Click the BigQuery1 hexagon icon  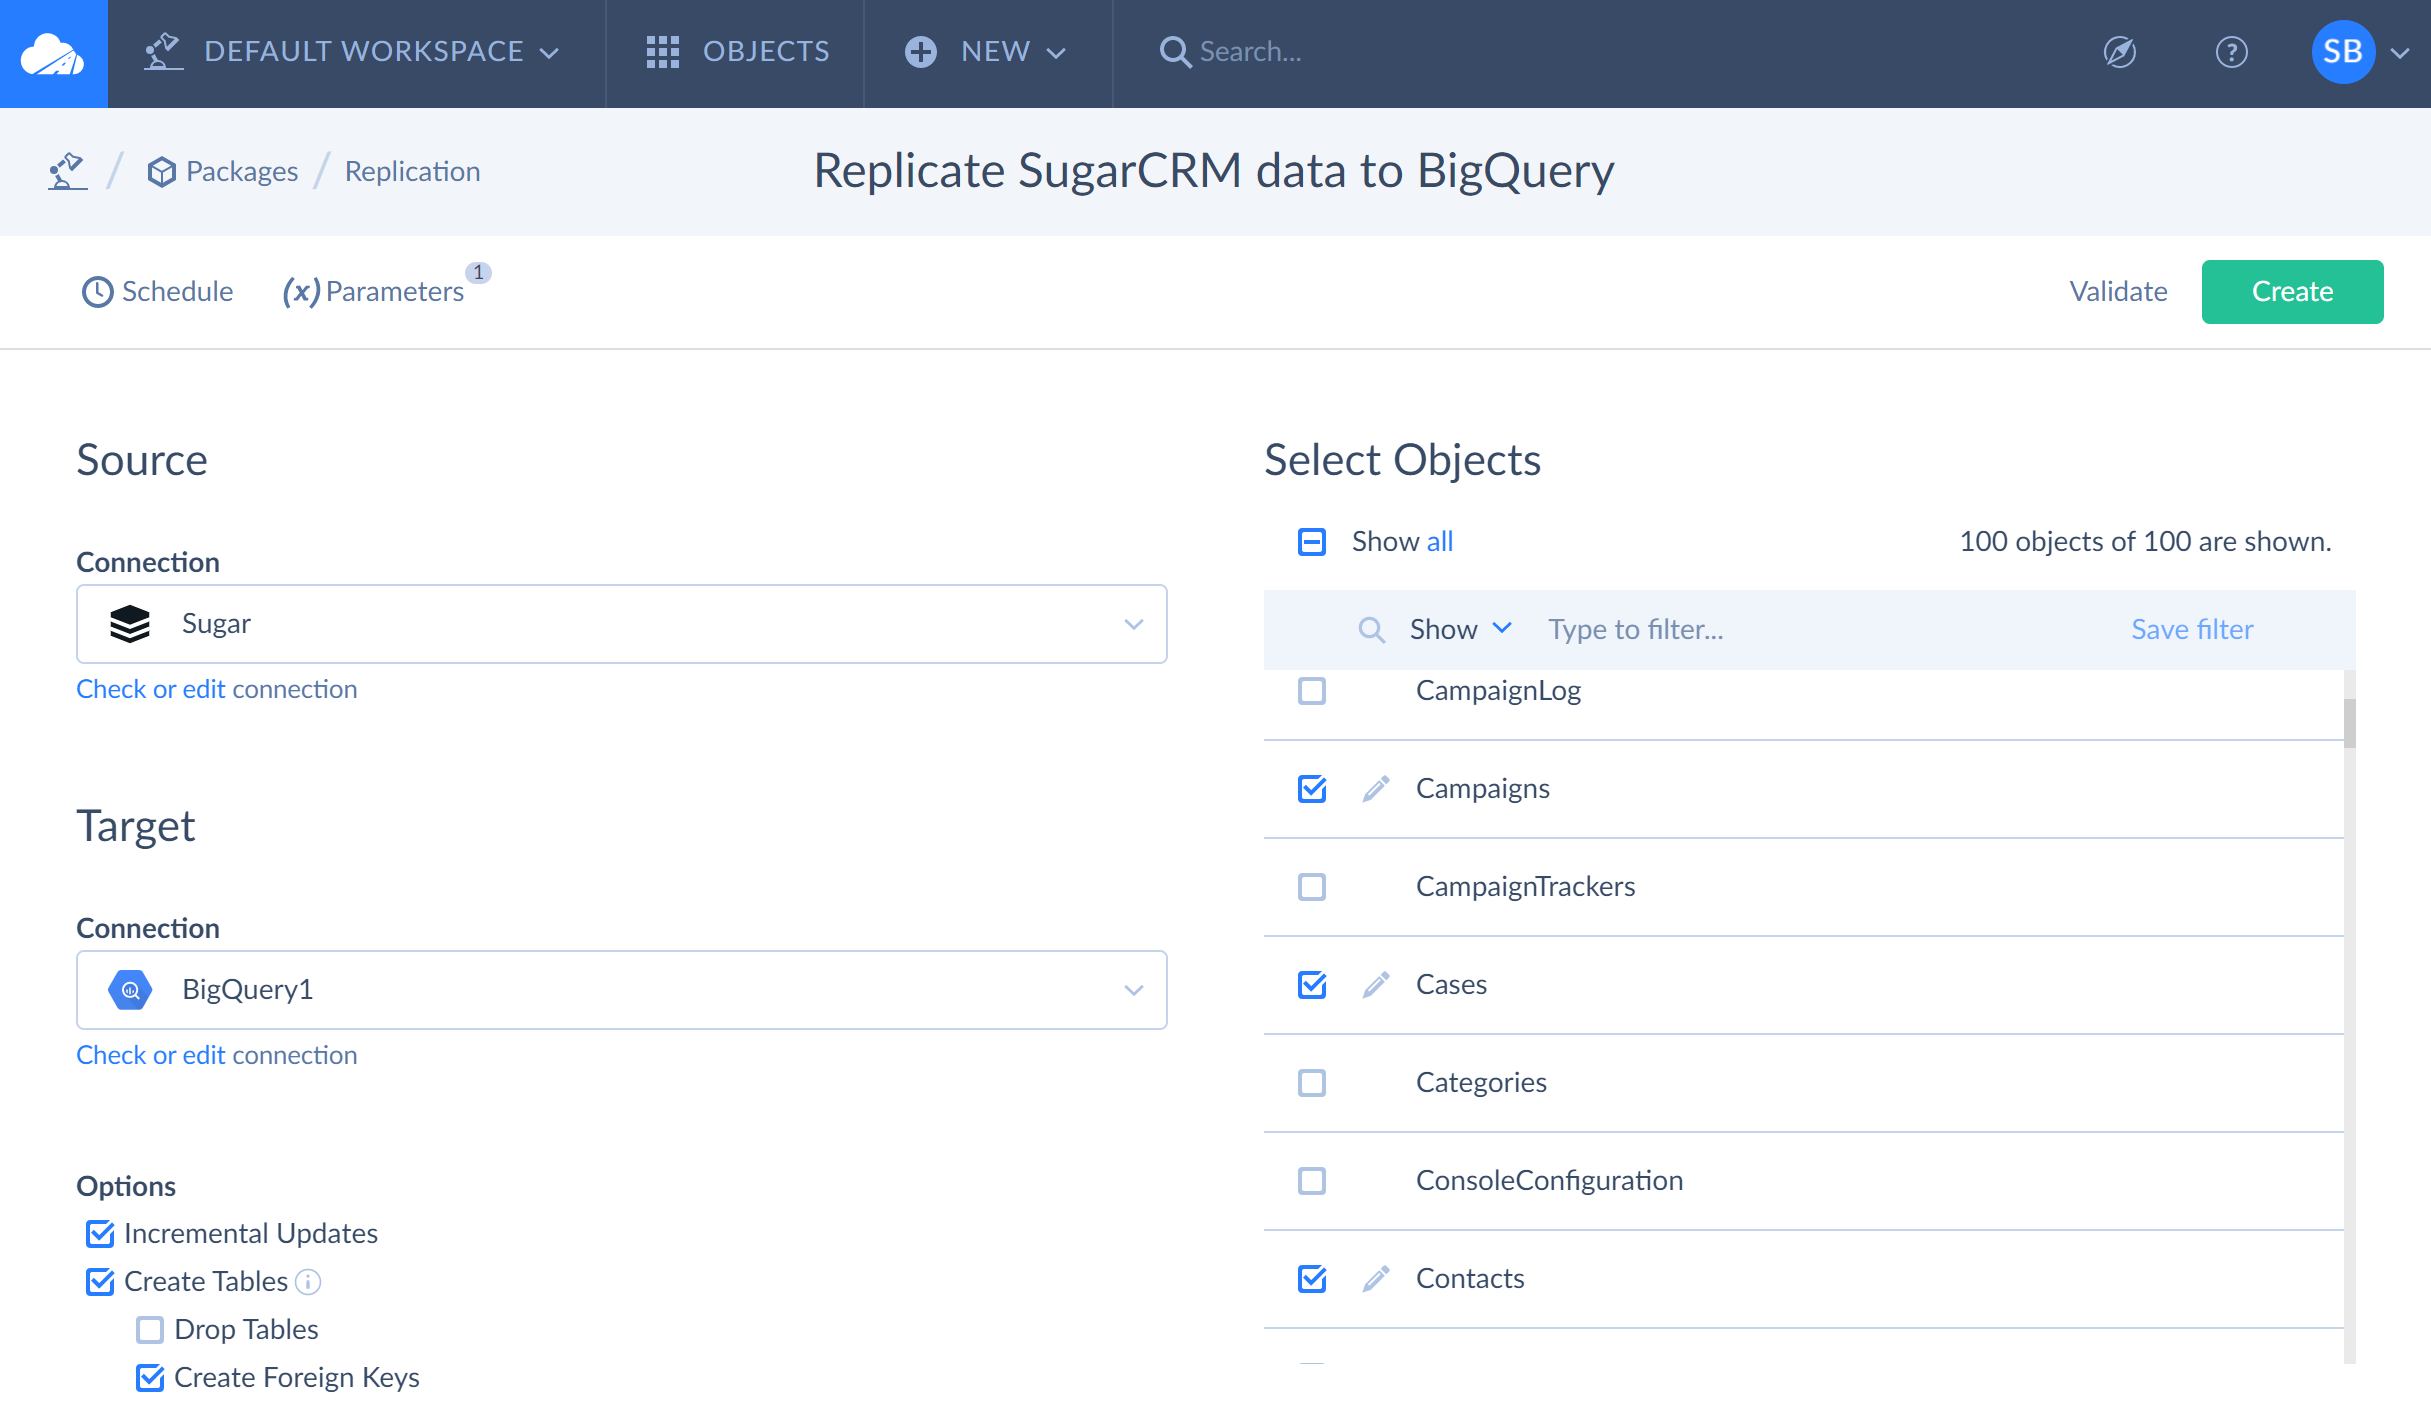(130, 990)
